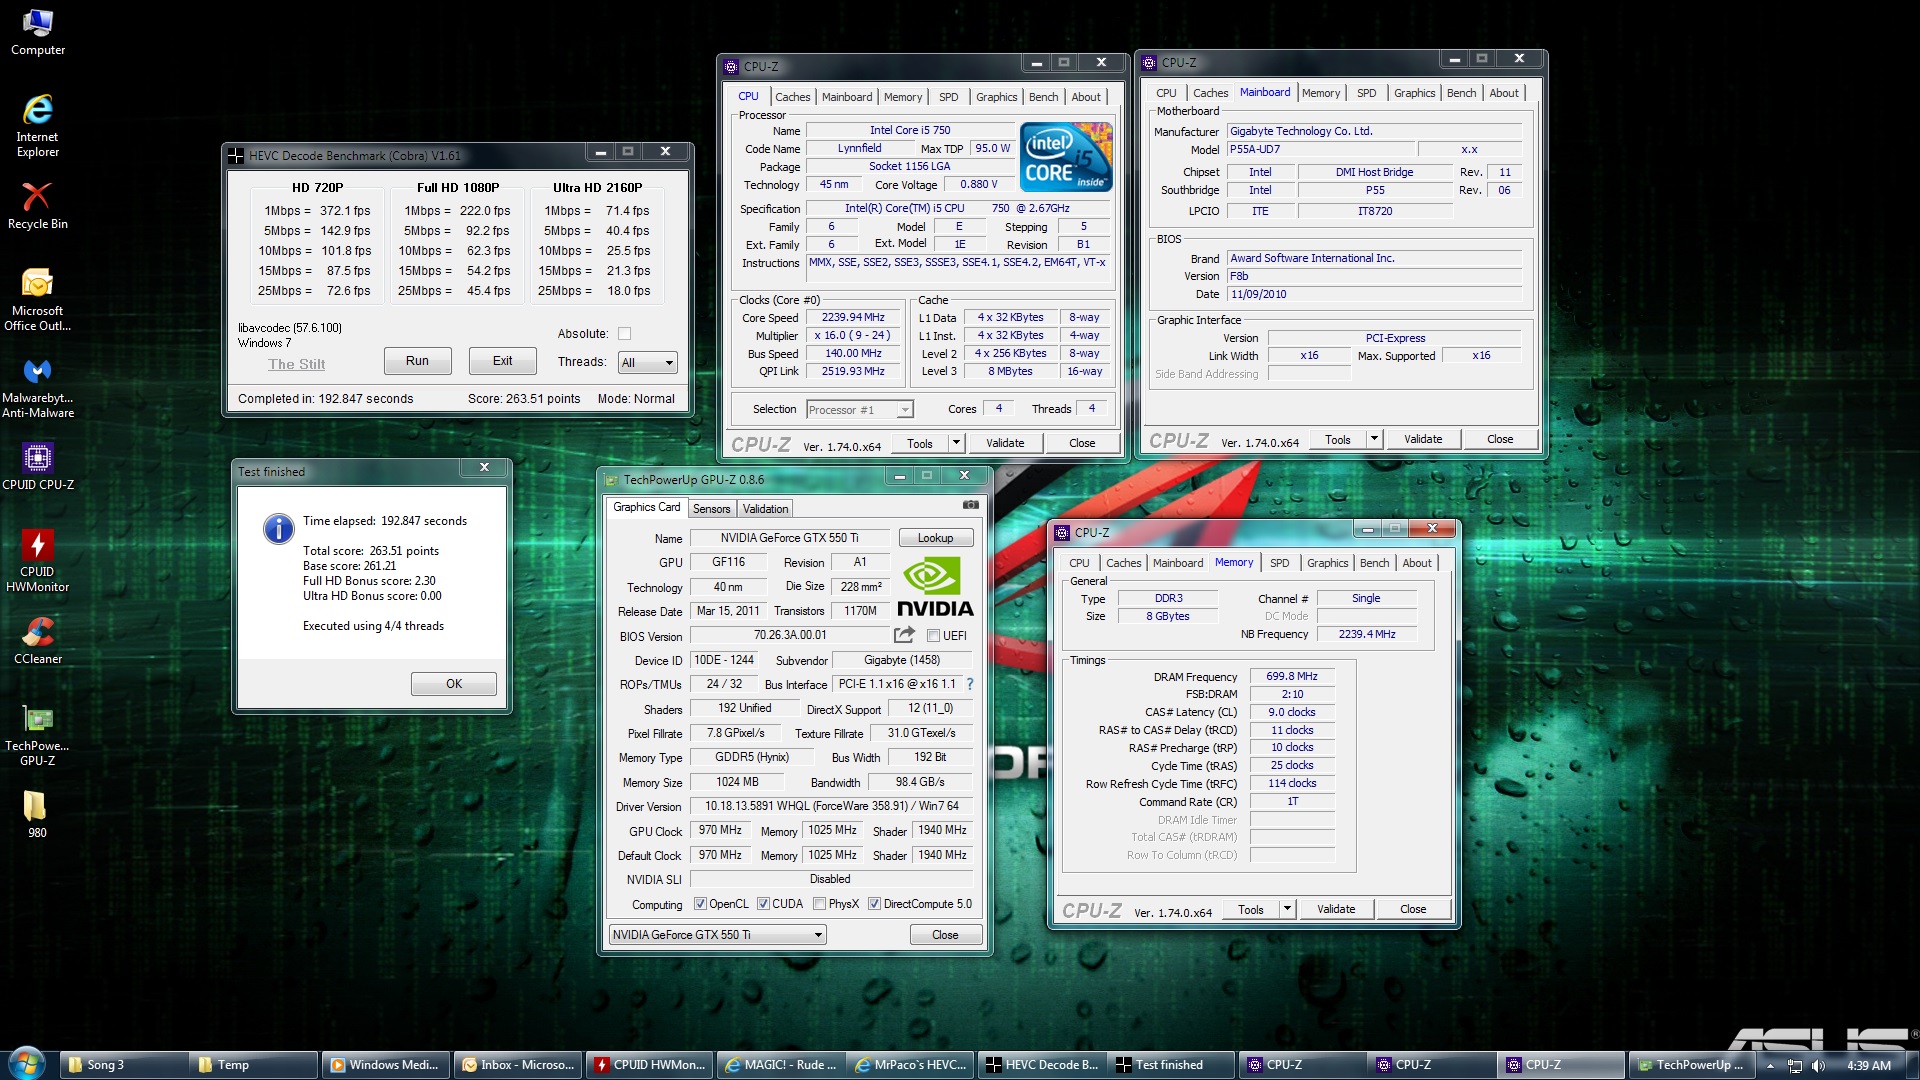Click the Bus Interface question mark in GPU-Z

coord(969,684)
